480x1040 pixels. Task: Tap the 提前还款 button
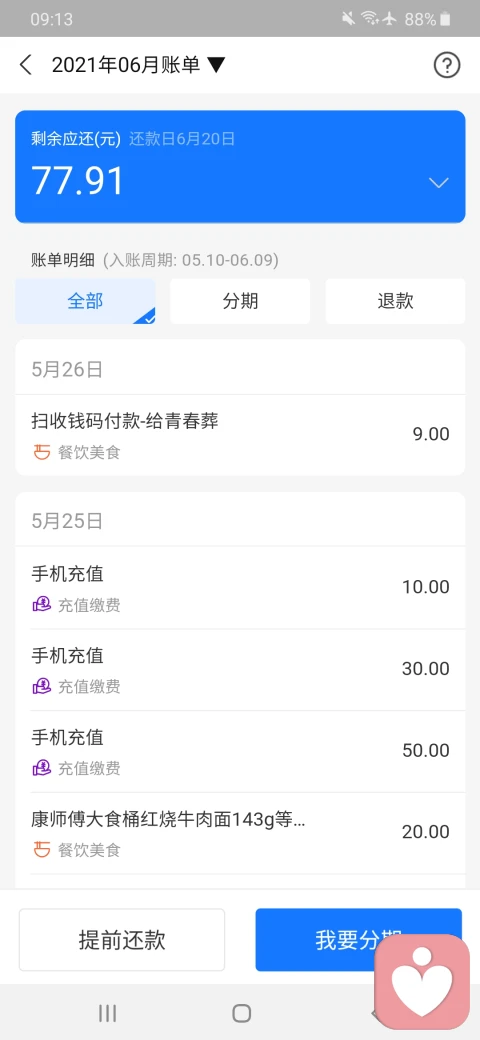click(x=122, y=940)
